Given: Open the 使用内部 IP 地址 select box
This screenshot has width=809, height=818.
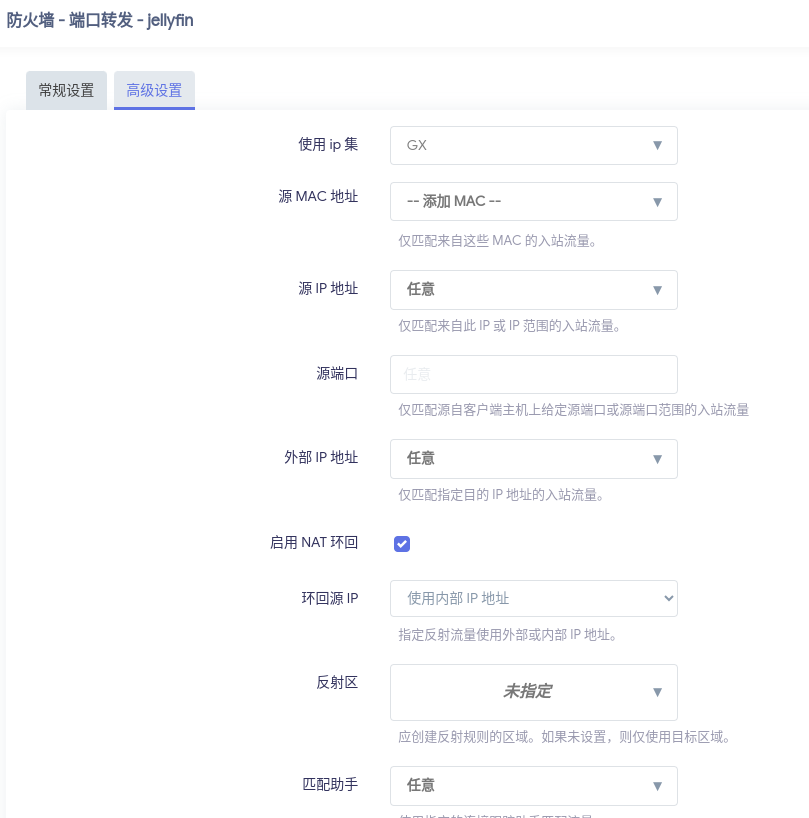Looking at the screenshot, I should tap(520, 599).
